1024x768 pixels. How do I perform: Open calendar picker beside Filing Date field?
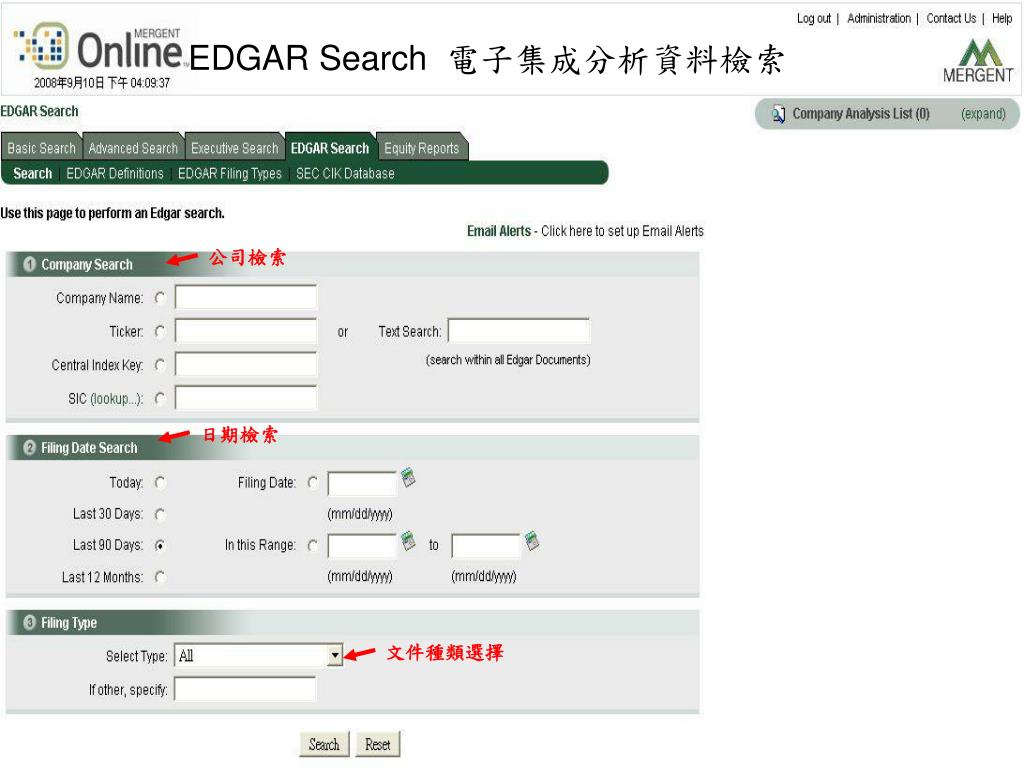pos(408,477)
